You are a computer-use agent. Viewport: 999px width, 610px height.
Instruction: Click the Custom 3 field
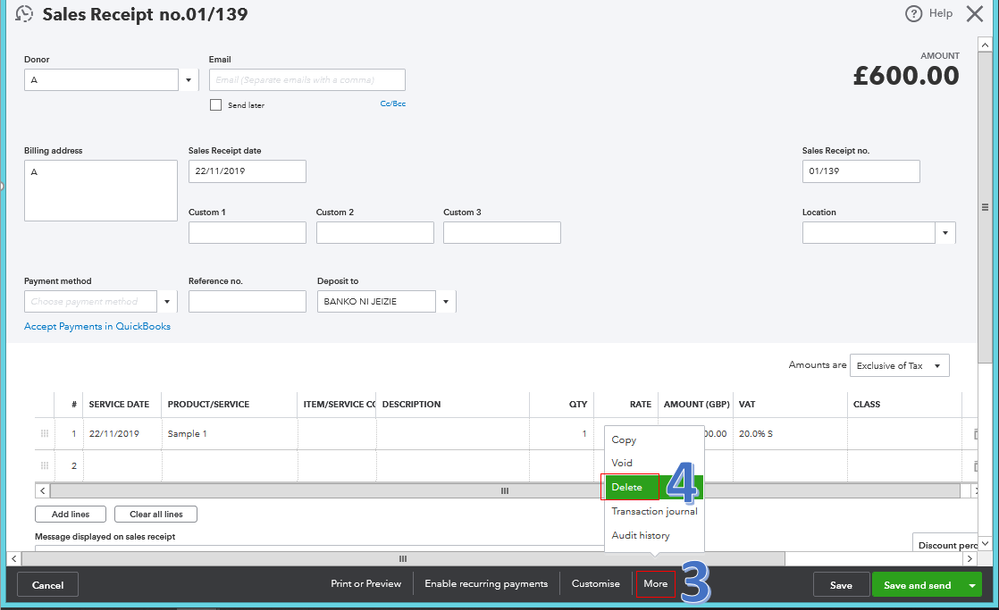[502, 233]
